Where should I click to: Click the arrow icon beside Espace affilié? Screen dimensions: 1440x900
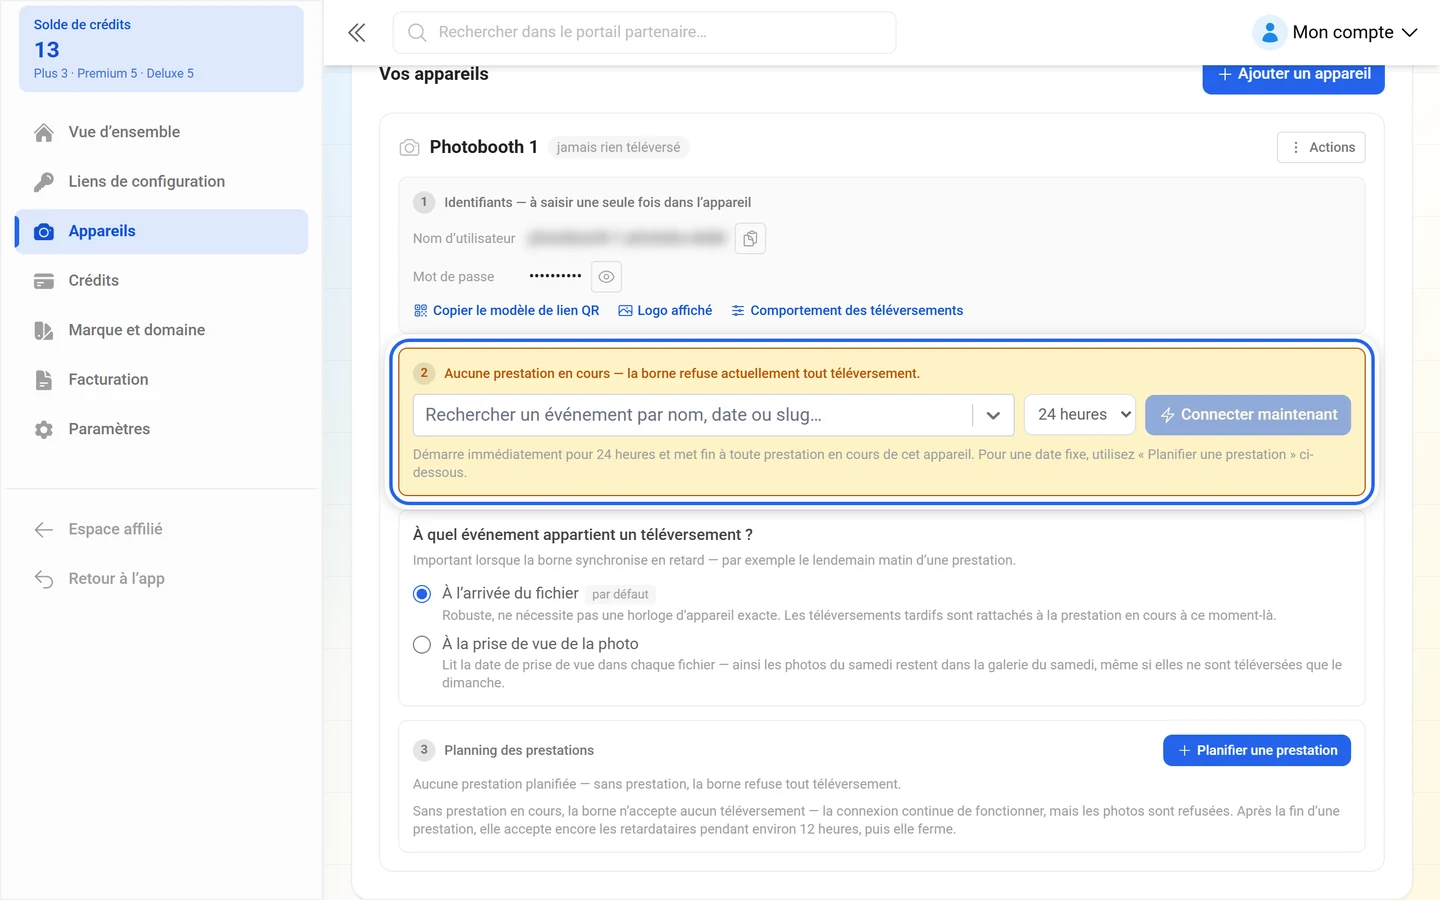44,530
